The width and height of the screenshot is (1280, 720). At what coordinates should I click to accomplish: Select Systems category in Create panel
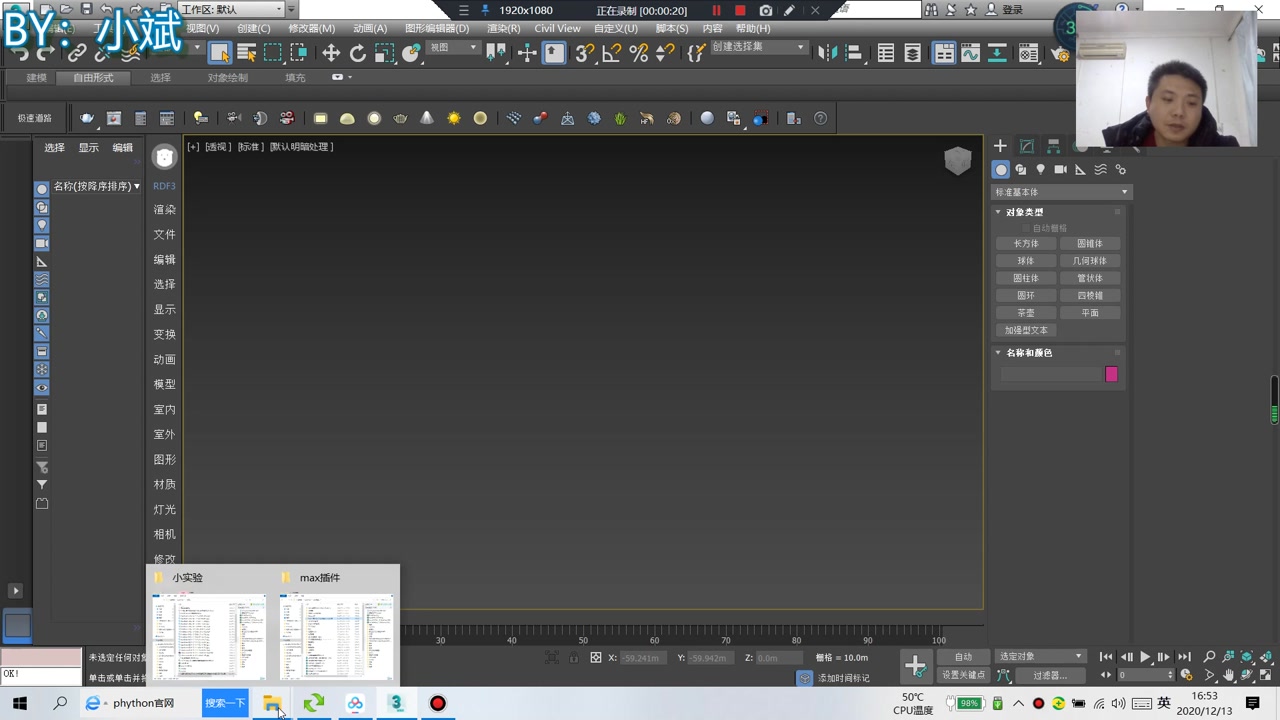[x=1120, y=170]
